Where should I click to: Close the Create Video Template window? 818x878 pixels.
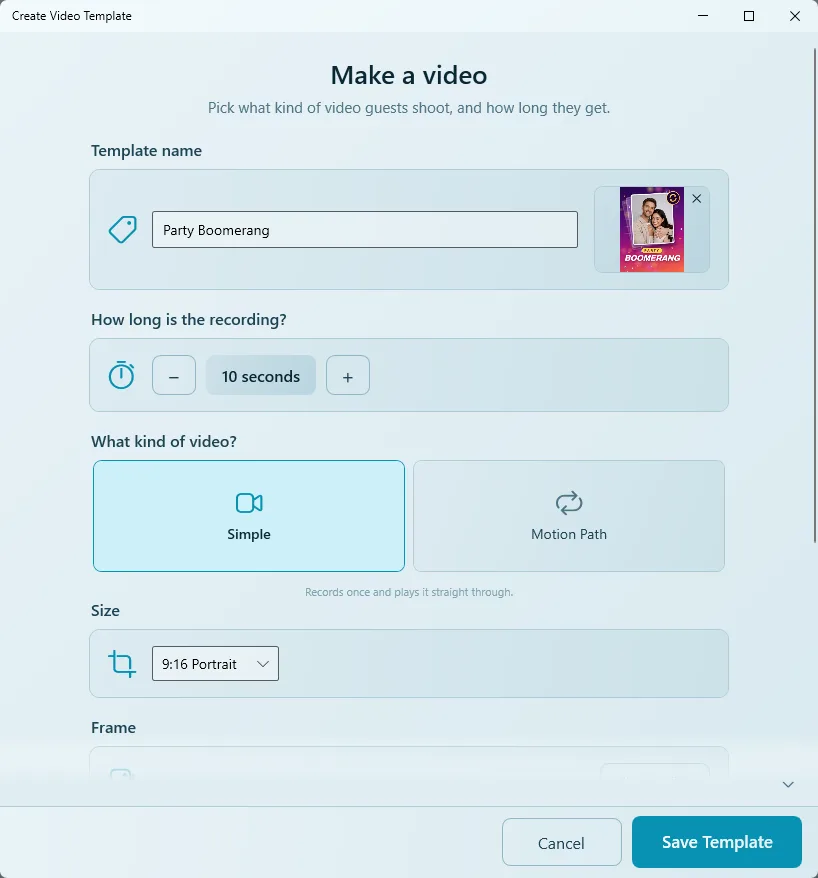(794, 16)
